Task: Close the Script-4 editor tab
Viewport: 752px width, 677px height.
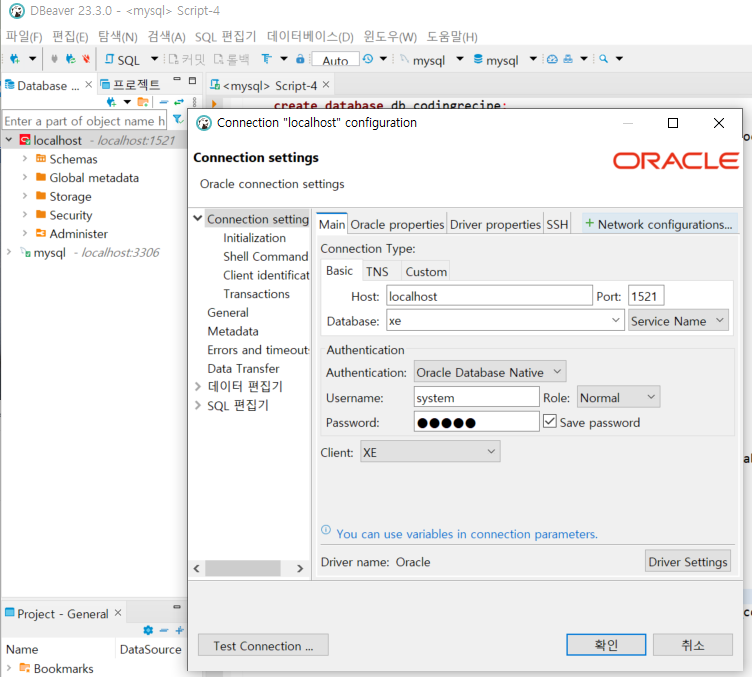Action: pos(326,85)
